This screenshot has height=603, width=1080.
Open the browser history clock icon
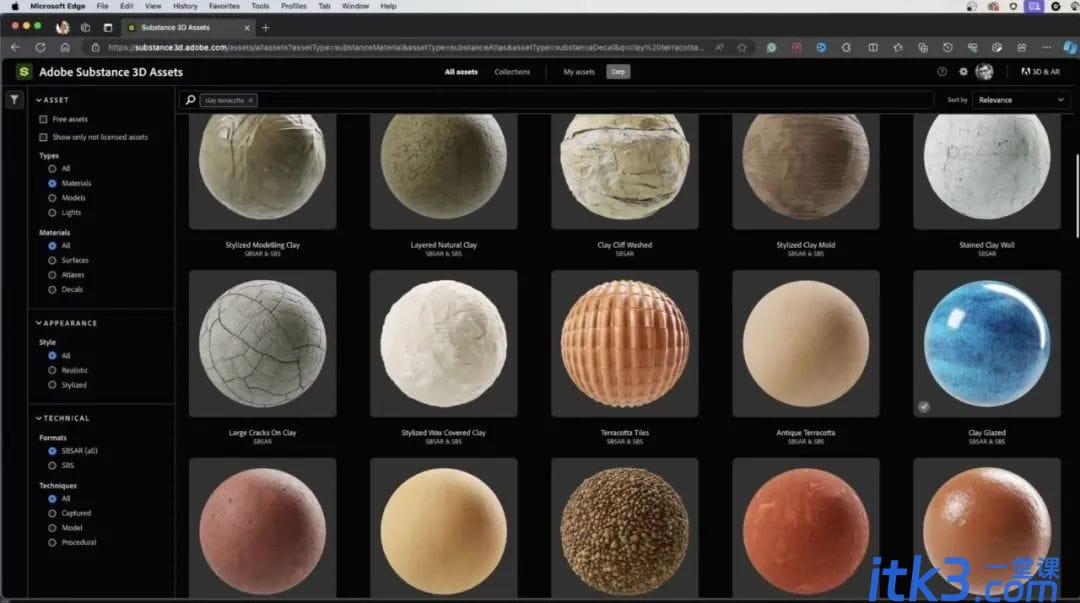947,48
